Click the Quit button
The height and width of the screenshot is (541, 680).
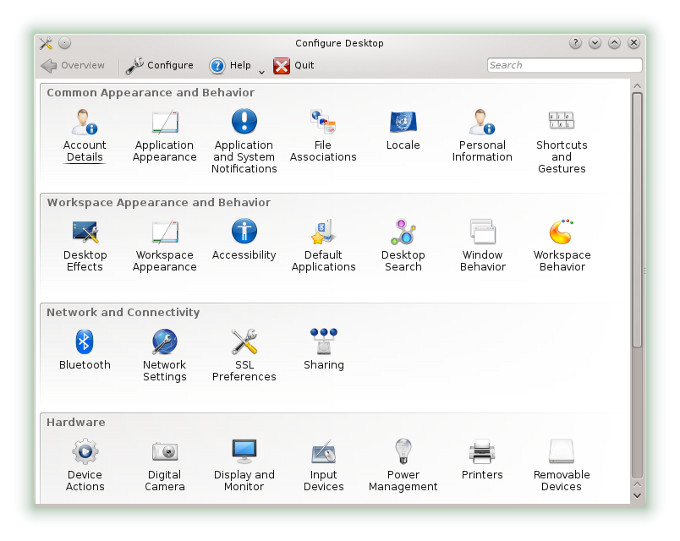(x=293, y=66)
